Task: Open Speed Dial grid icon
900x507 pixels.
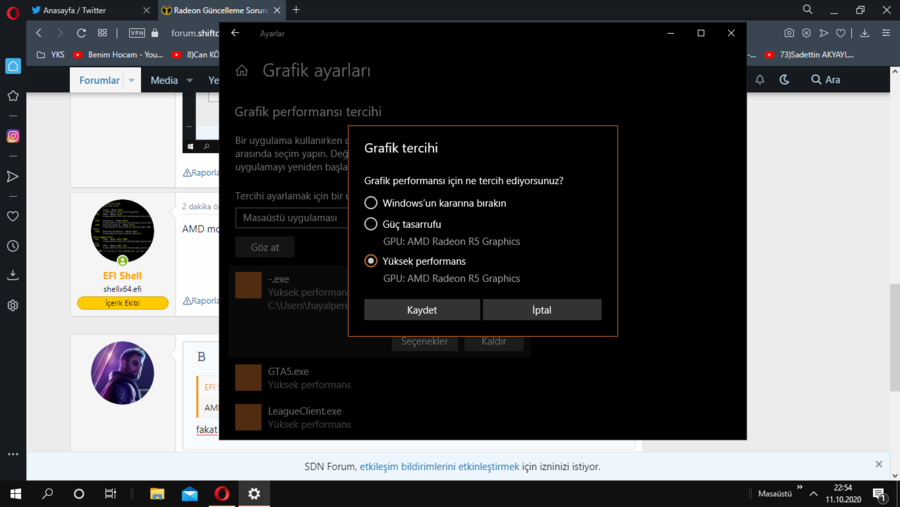Action: pos(102,33)
